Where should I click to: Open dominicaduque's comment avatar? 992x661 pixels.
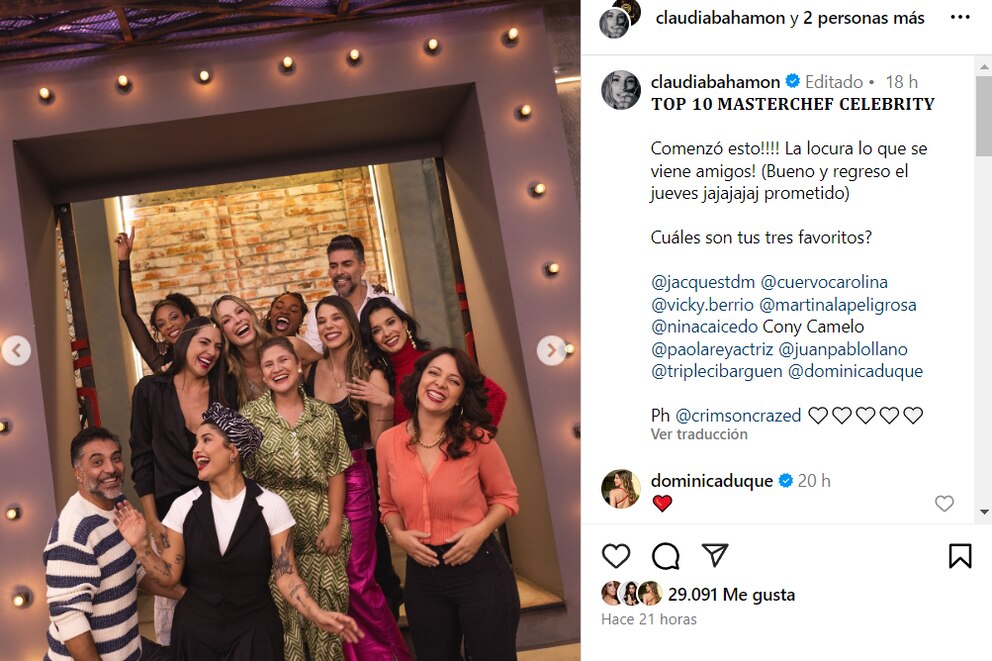621,489
